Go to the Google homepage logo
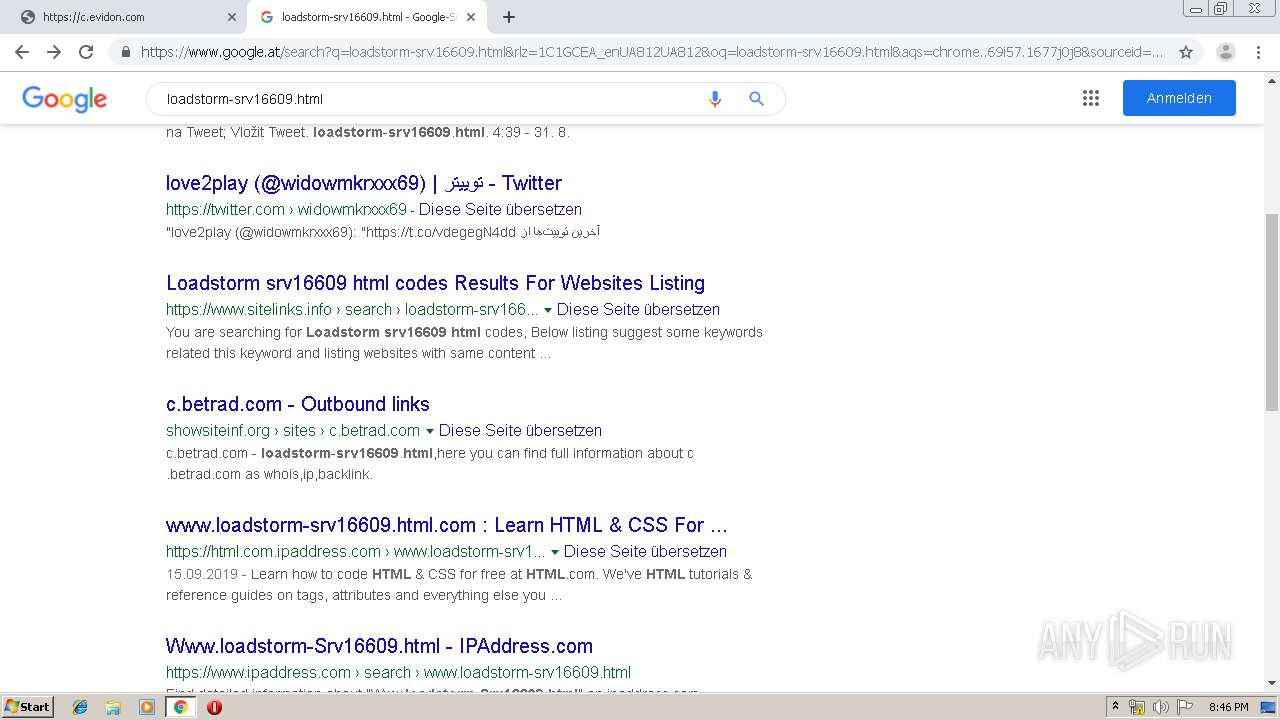 pos(64,99)
